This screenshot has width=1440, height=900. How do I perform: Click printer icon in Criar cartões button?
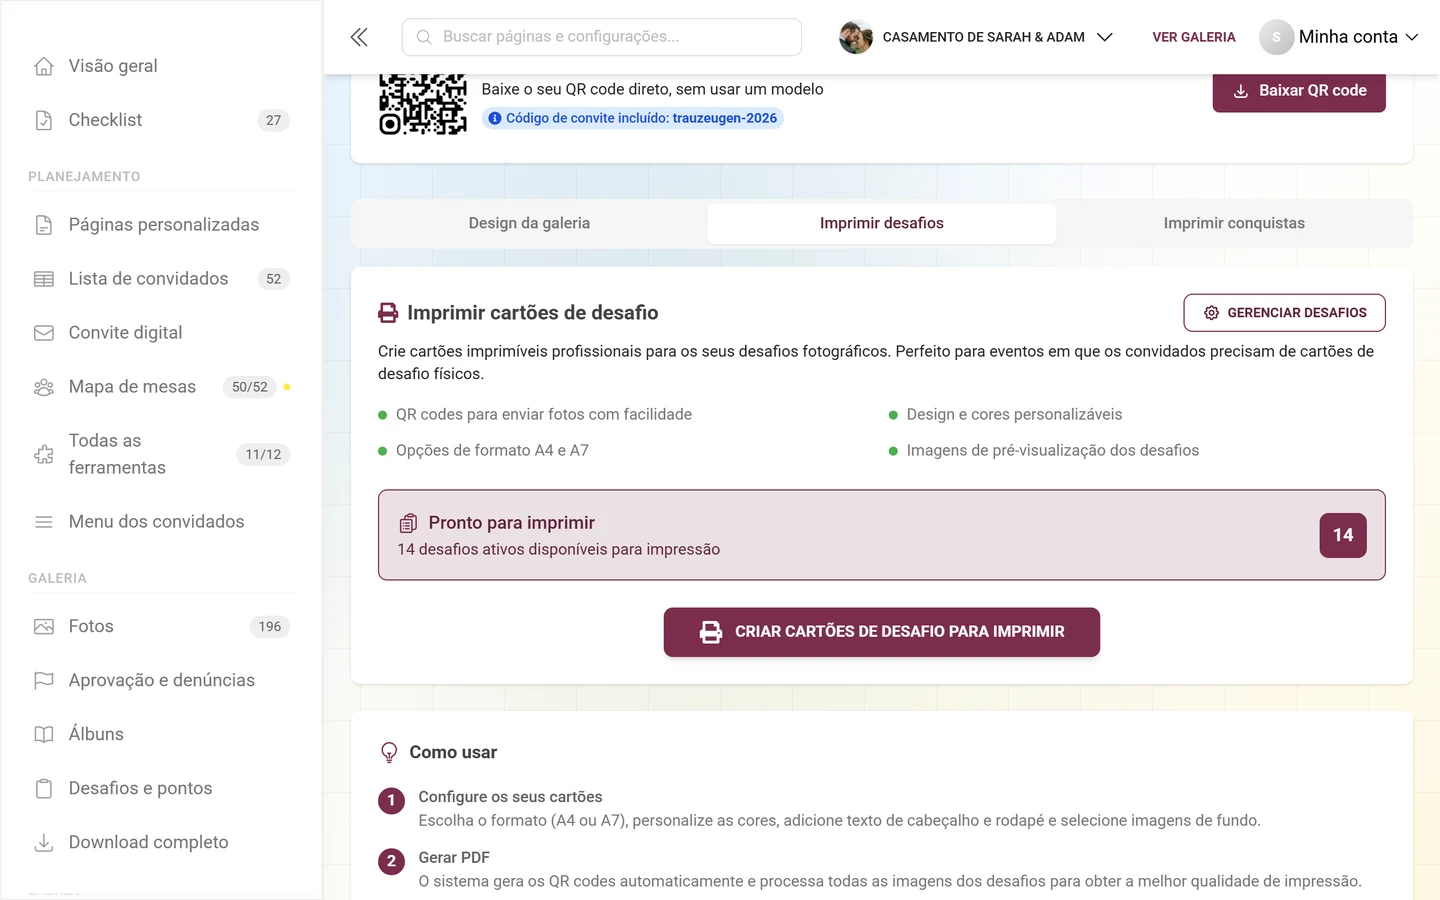pos(711,632)
